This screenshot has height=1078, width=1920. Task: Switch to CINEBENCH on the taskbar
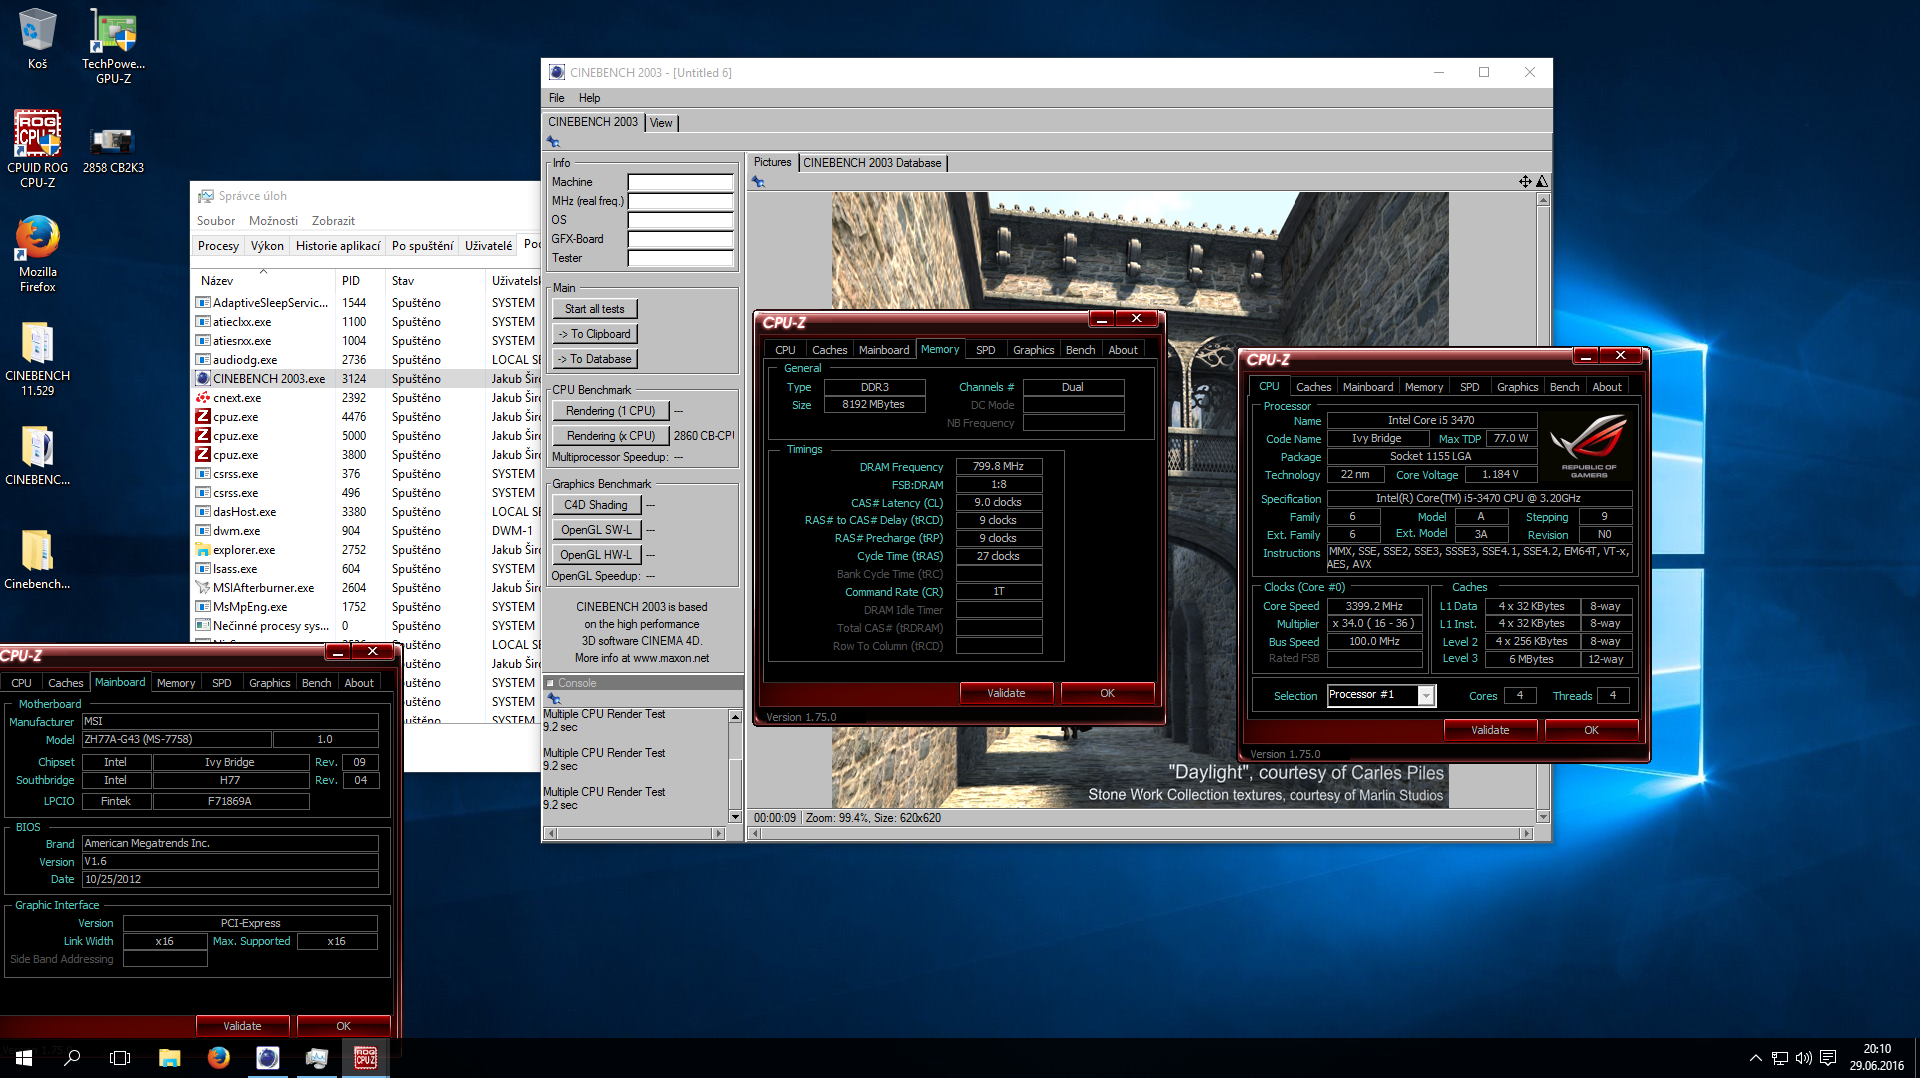click(x=267, y=1057)
